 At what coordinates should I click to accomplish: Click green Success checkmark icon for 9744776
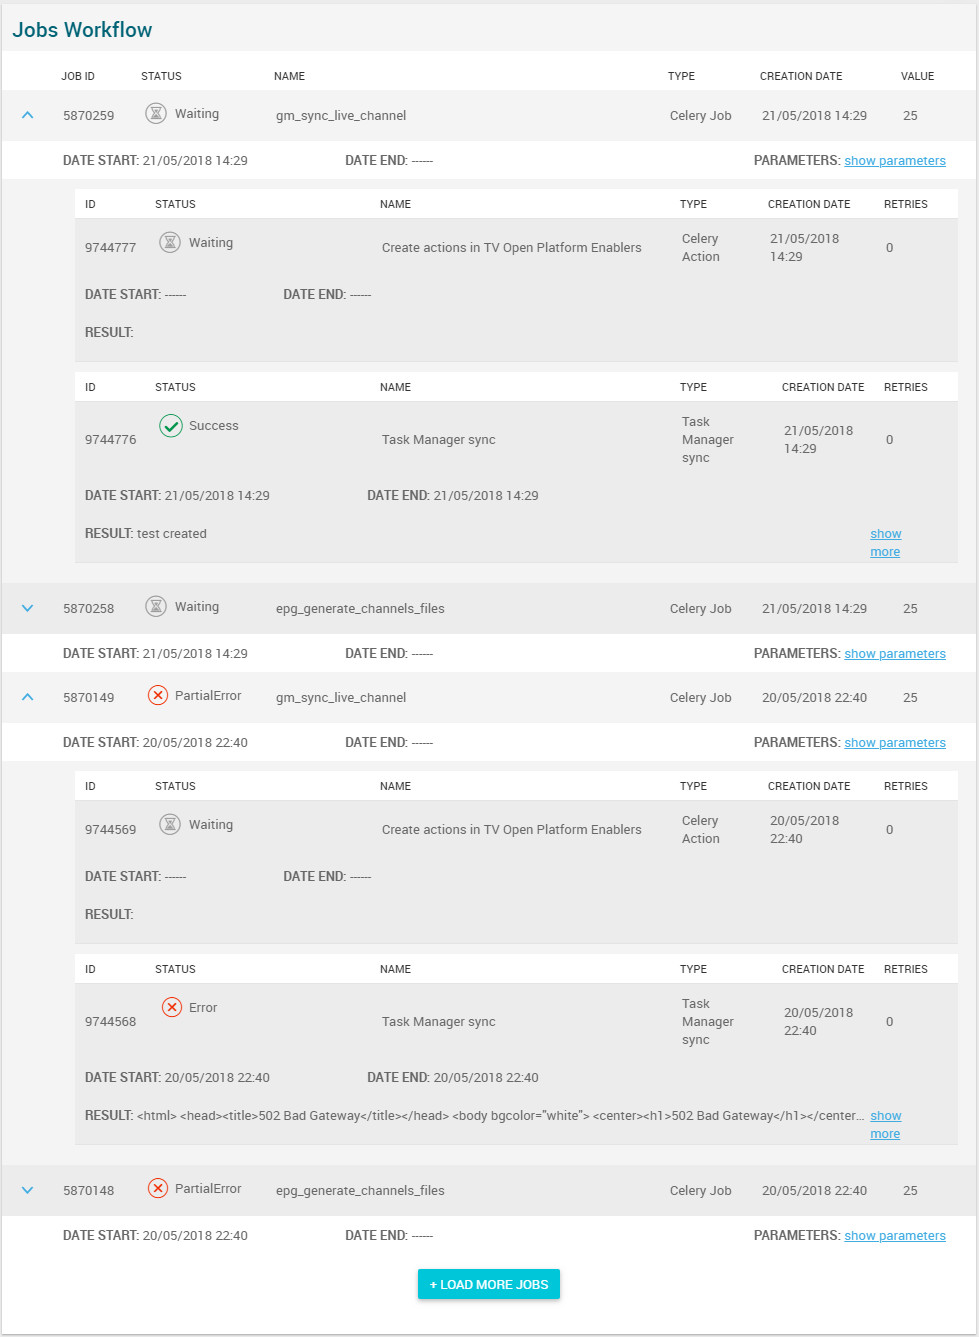(x=170, y=425)
